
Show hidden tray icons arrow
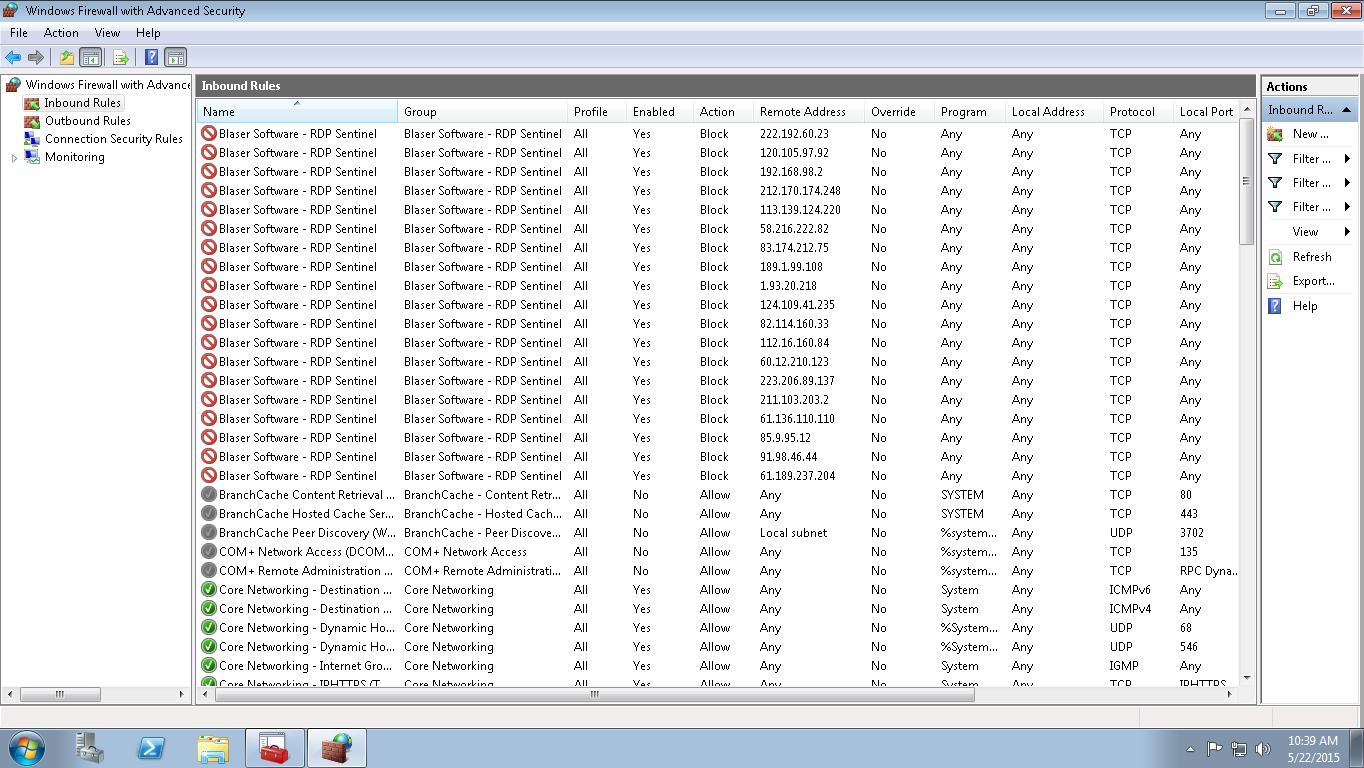pyautogui.click(x=1190, y=748)
